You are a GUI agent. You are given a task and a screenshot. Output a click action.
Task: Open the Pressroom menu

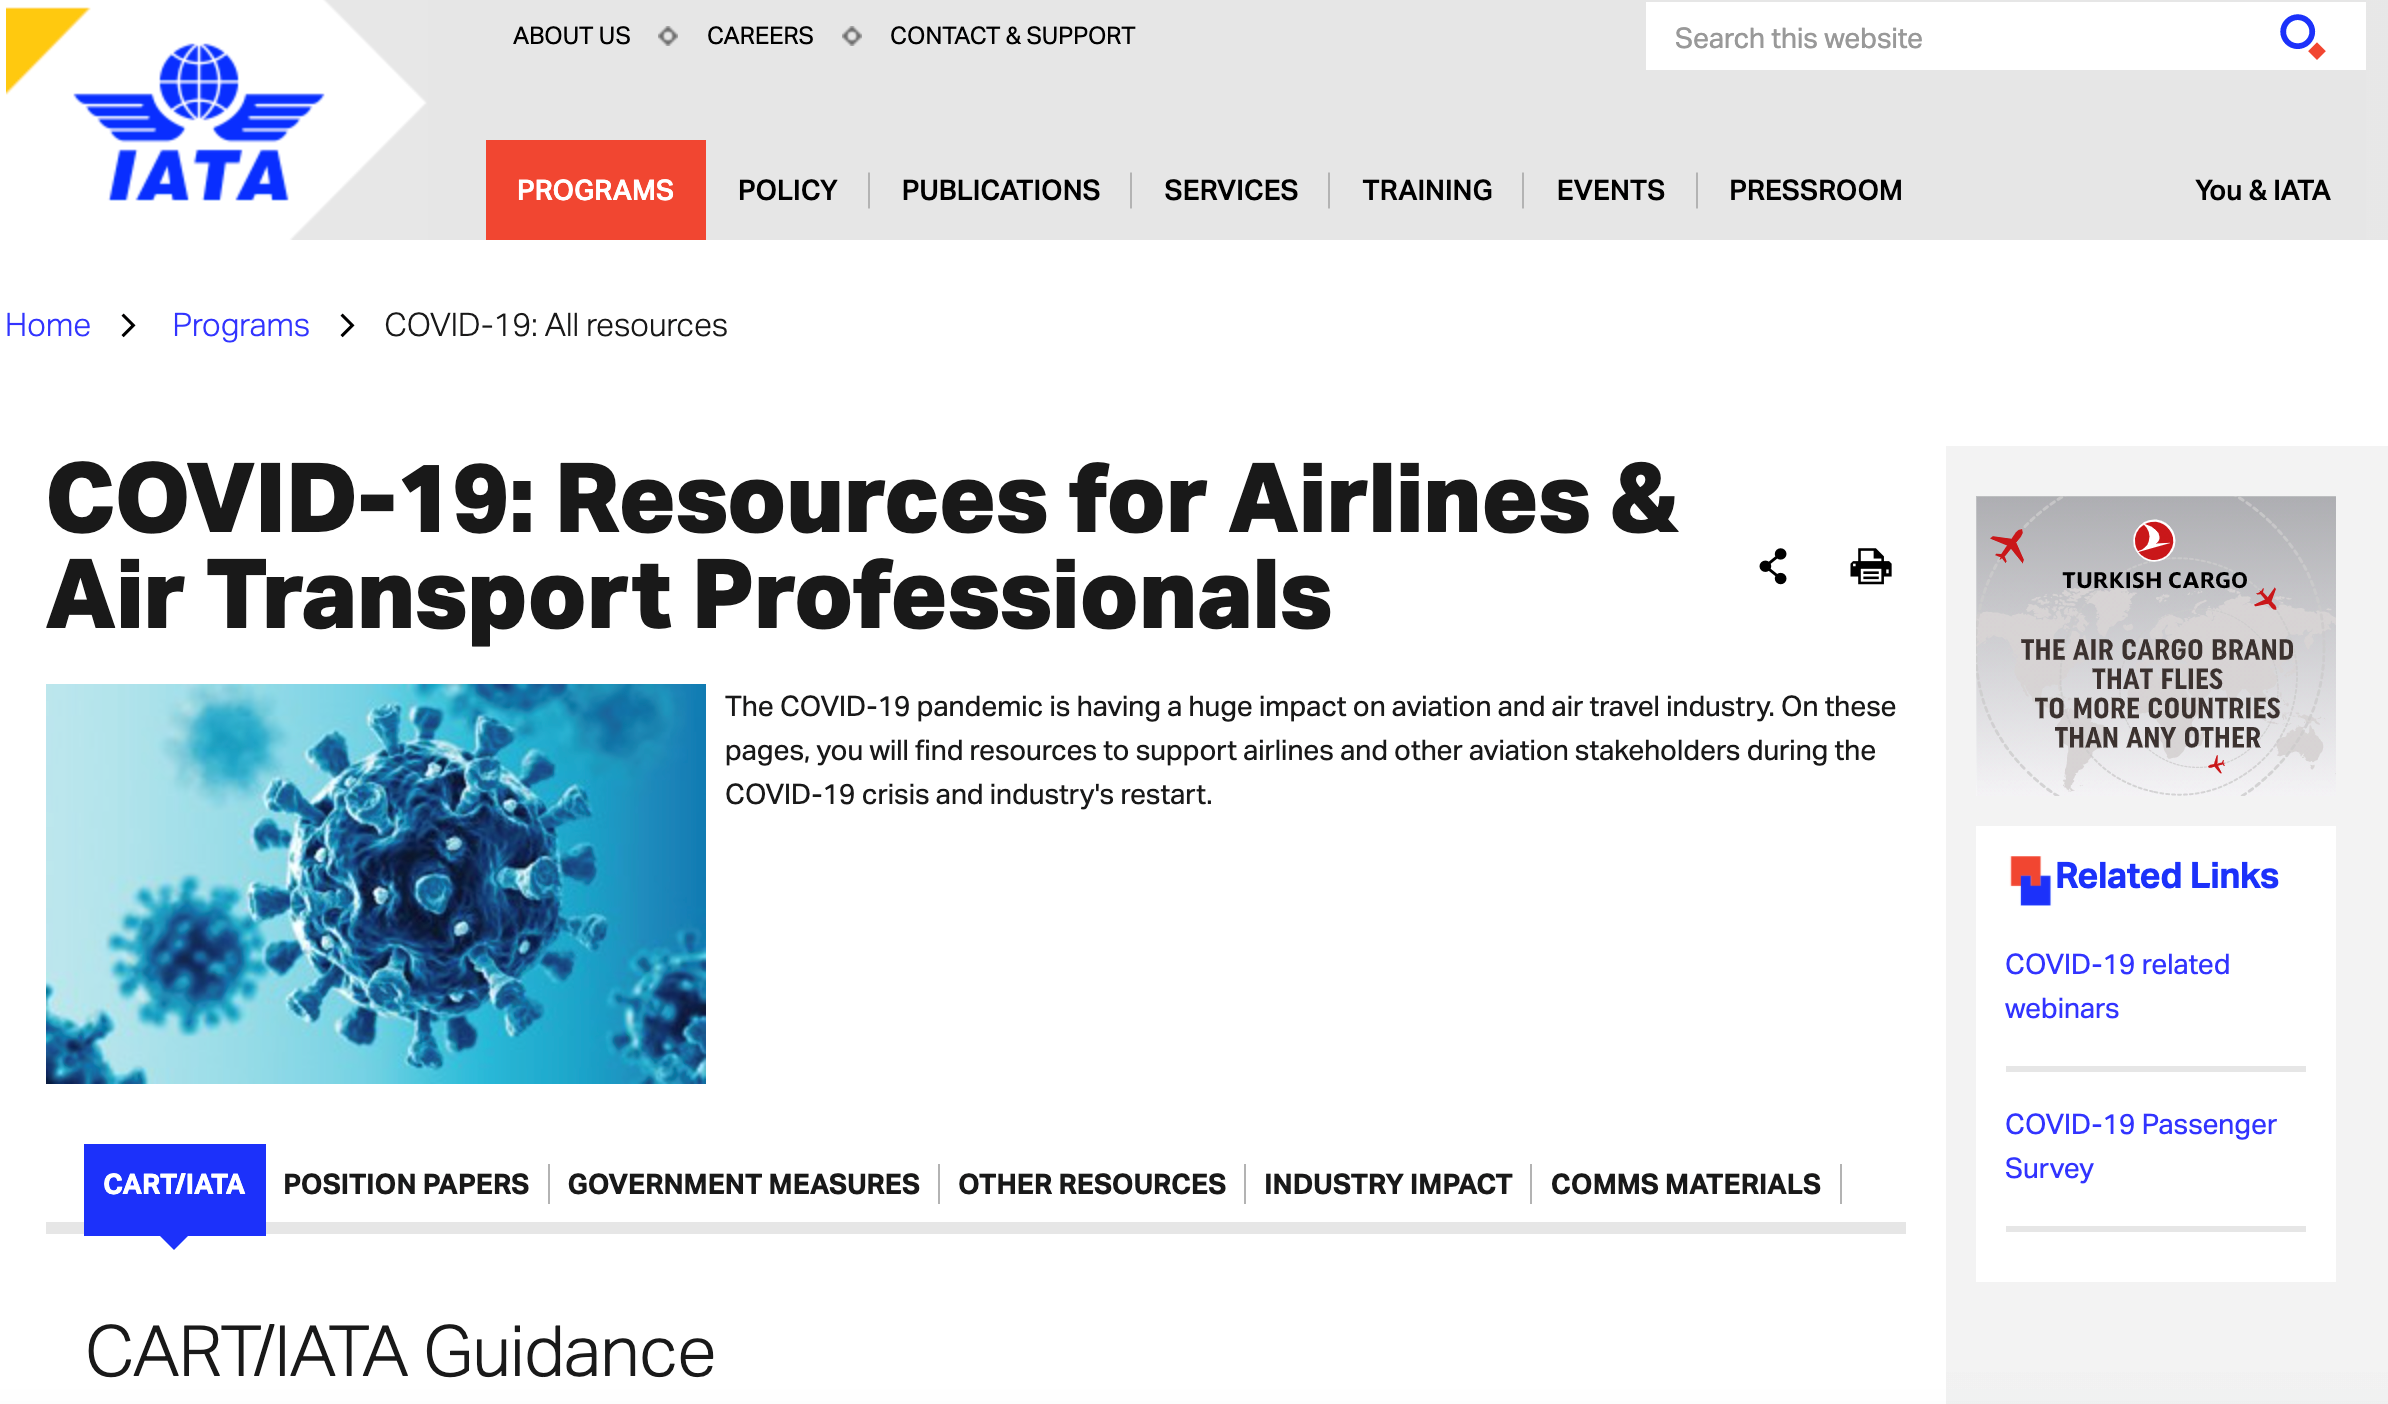tap(1815, 190)
